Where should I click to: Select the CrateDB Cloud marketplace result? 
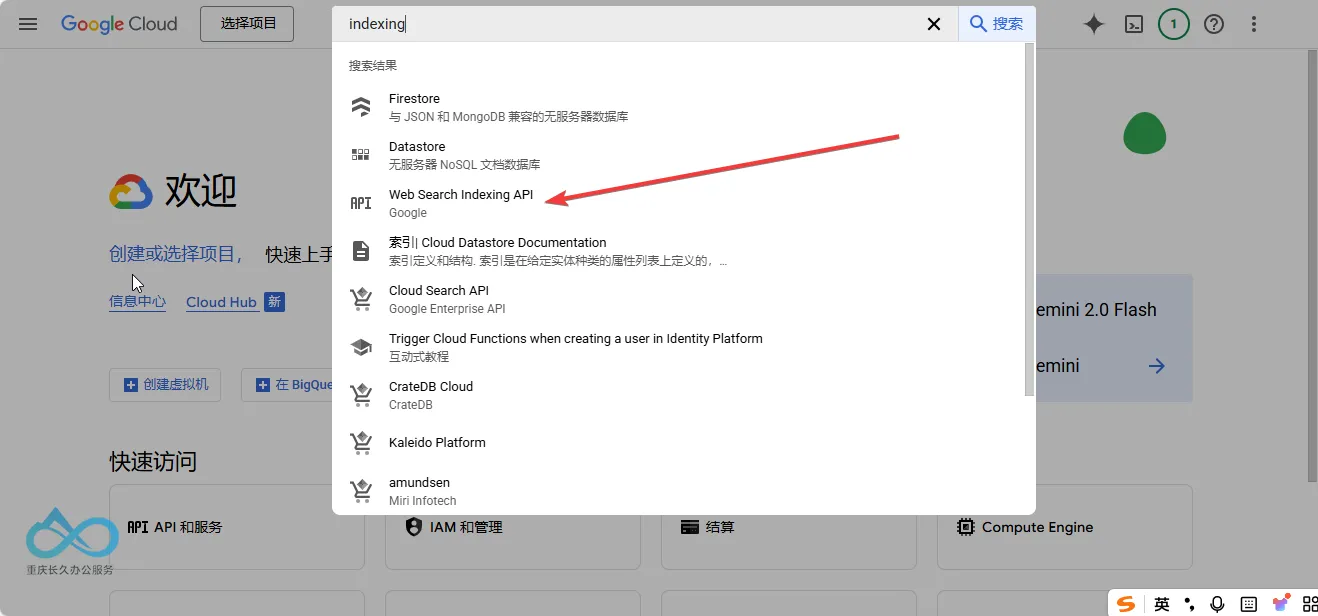point(678,395)
